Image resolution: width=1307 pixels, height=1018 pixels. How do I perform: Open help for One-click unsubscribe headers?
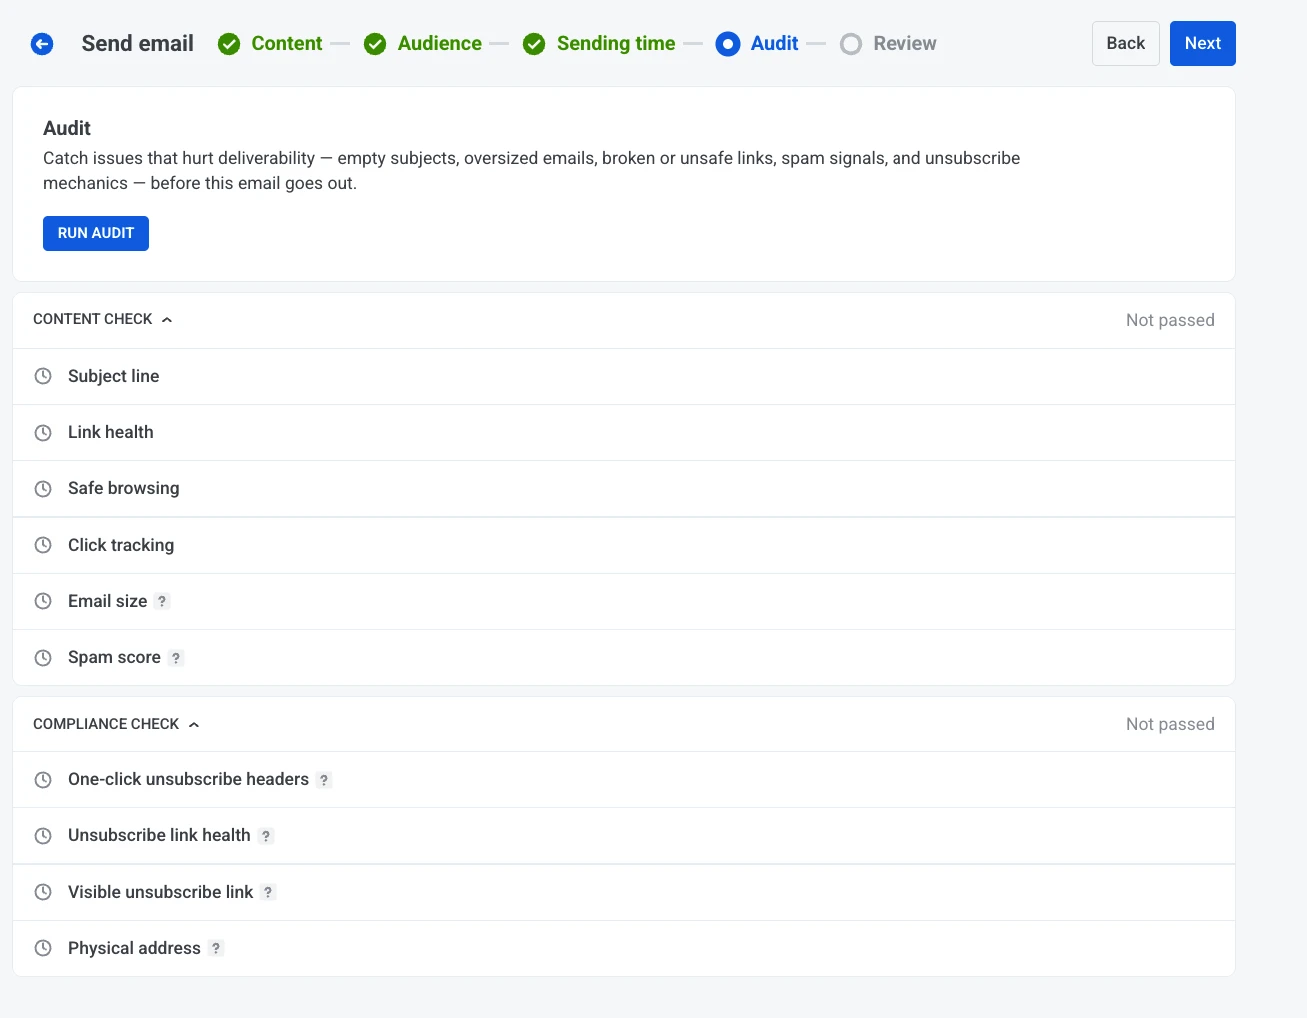click(x=324, y=780)
